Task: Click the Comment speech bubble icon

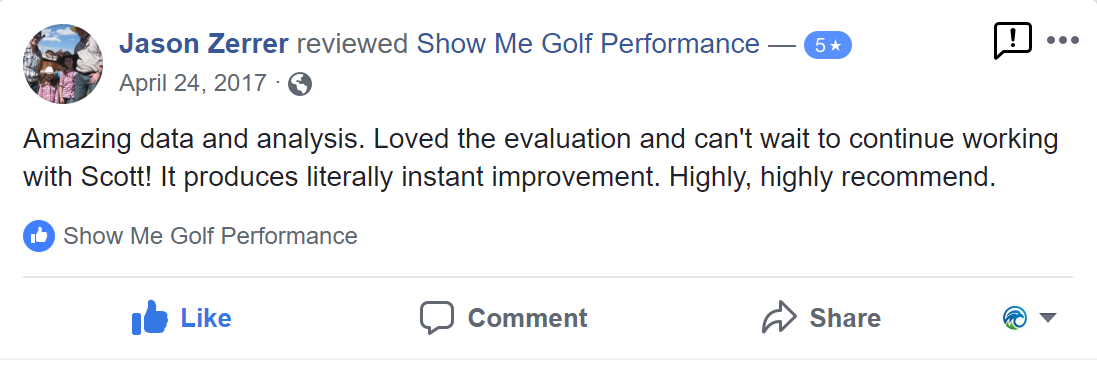Action: coord(437,318)
